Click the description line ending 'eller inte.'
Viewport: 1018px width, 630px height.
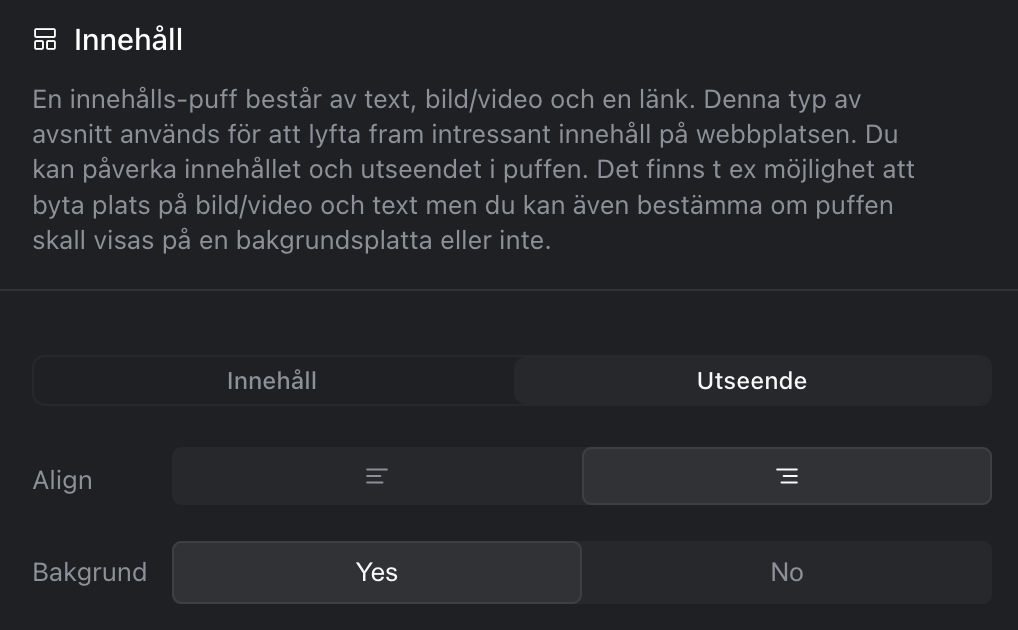290,241
